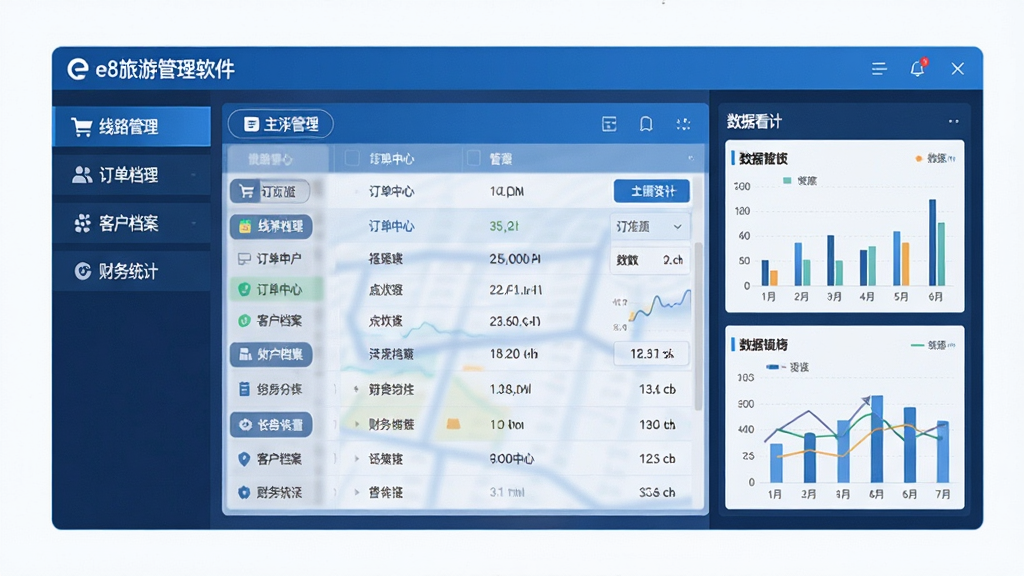1024x576 pixels.
Task: Expand the row showing 125 cb
Action: click(357, 459)
